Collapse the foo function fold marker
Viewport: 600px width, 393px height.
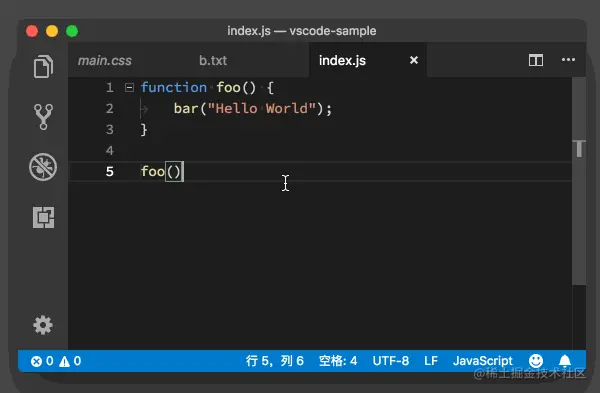[129, 88]
